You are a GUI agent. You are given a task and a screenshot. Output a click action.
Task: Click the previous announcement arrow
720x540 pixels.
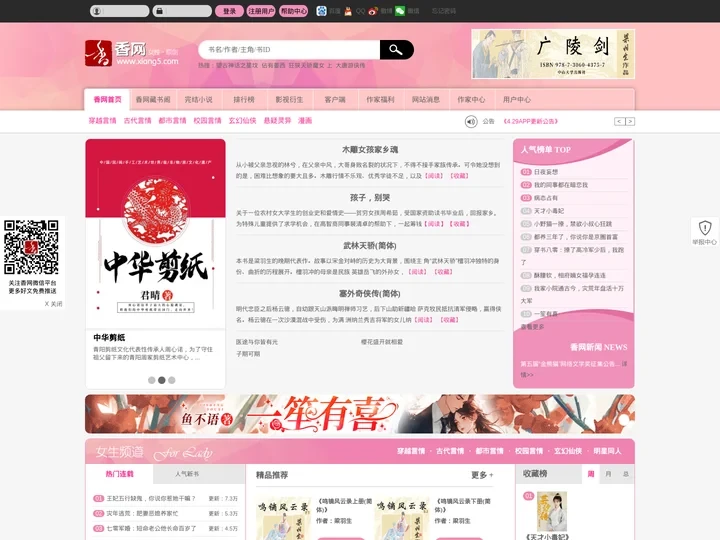pyautogui.click(x=619, y=121)
